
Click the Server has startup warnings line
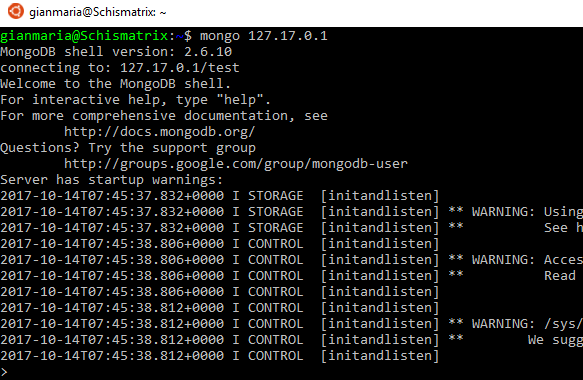112,180
